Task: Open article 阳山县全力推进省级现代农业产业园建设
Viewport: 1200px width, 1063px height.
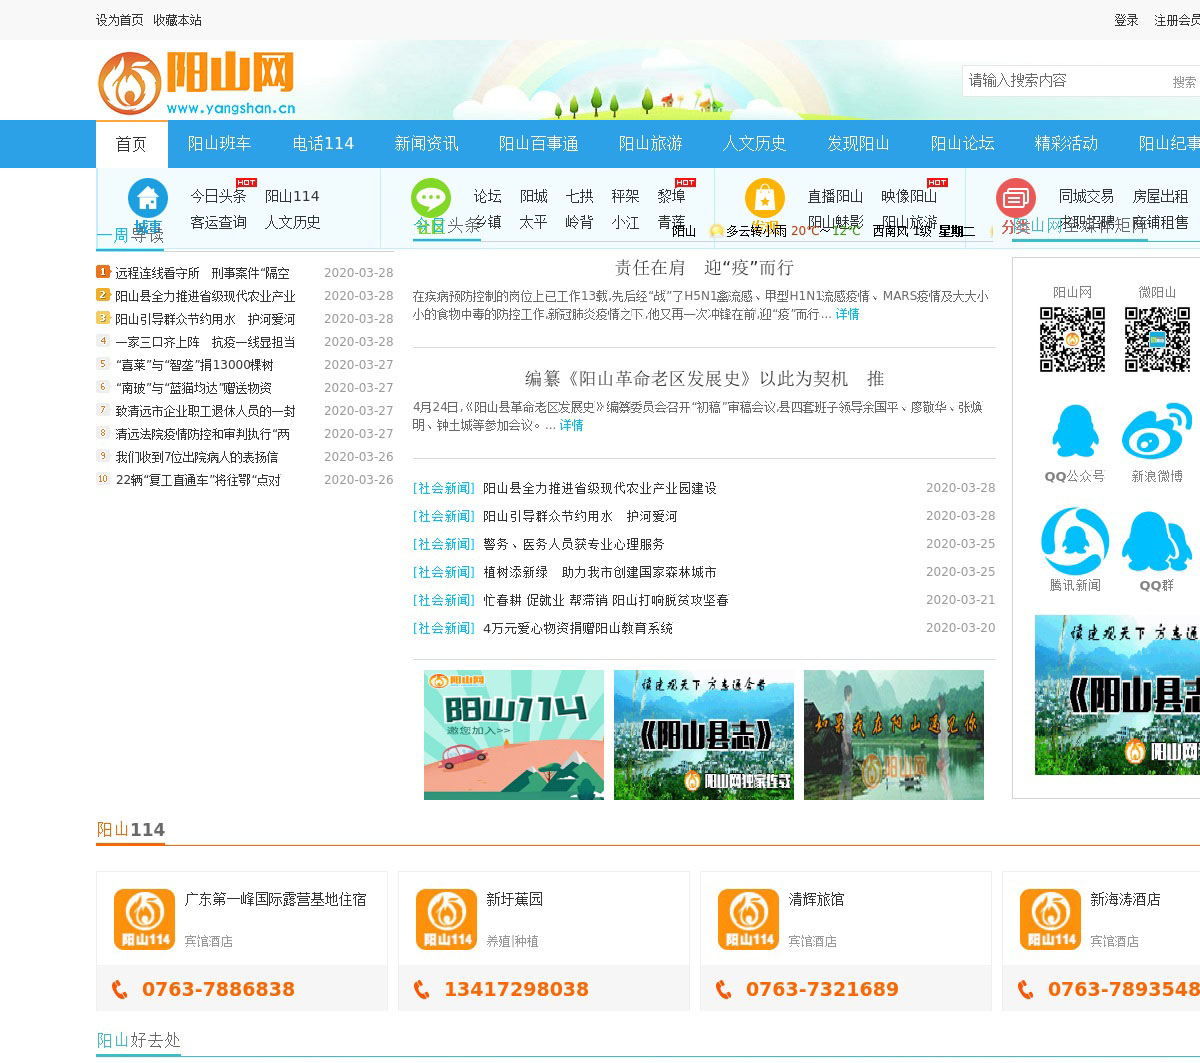Action: 599,488
